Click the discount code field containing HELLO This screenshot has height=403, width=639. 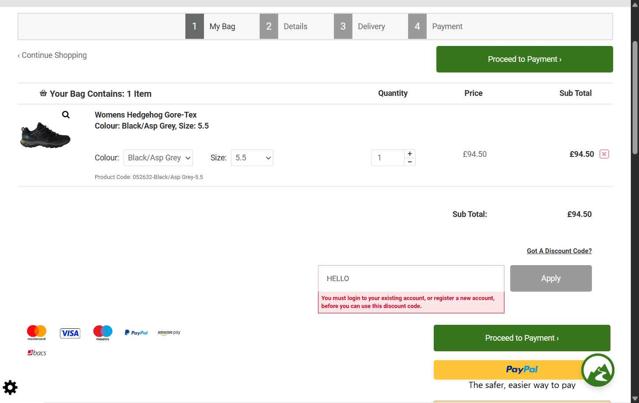[x=411, y=278]
